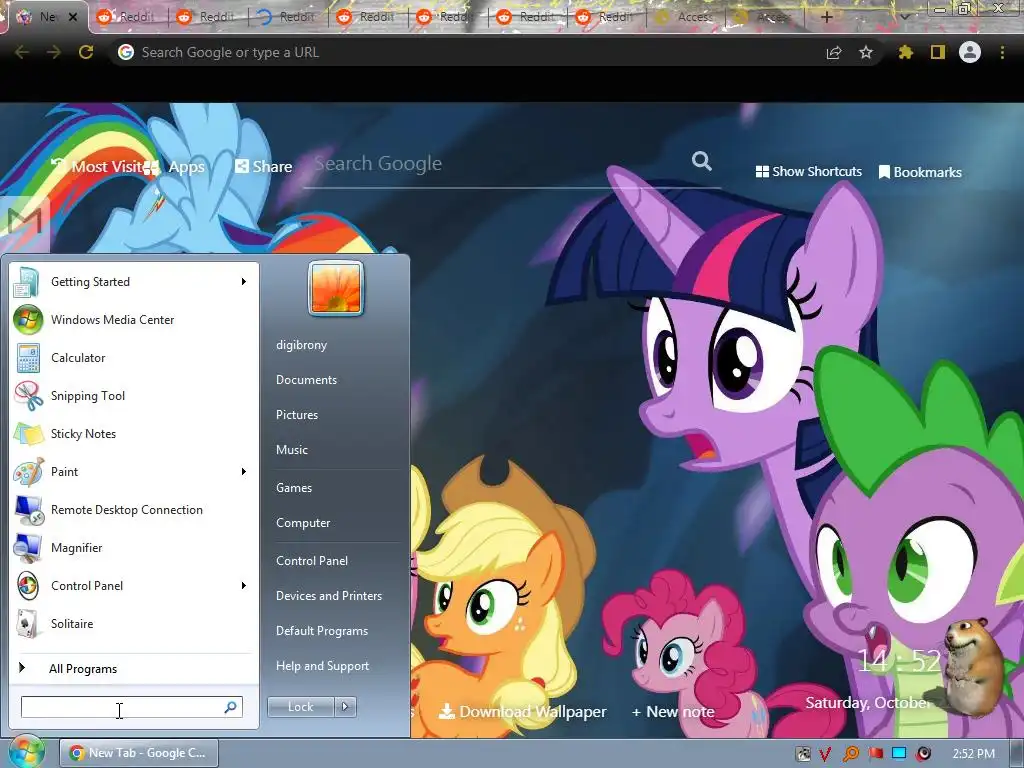Image resolution: width=1024 pixels, height=768 pixels.
Task: Click the page search magnifier icon
Action: pos(702,161)
